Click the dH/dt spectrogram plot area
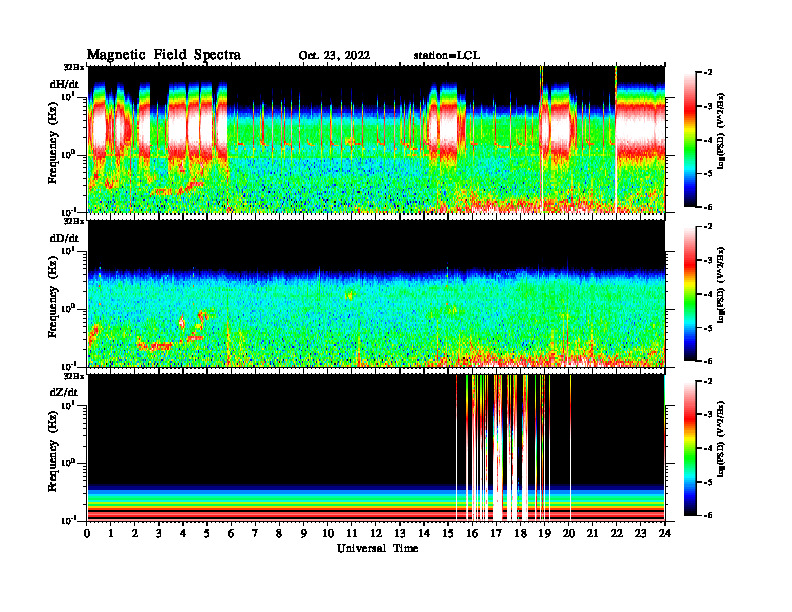 (x=376, y=139)
